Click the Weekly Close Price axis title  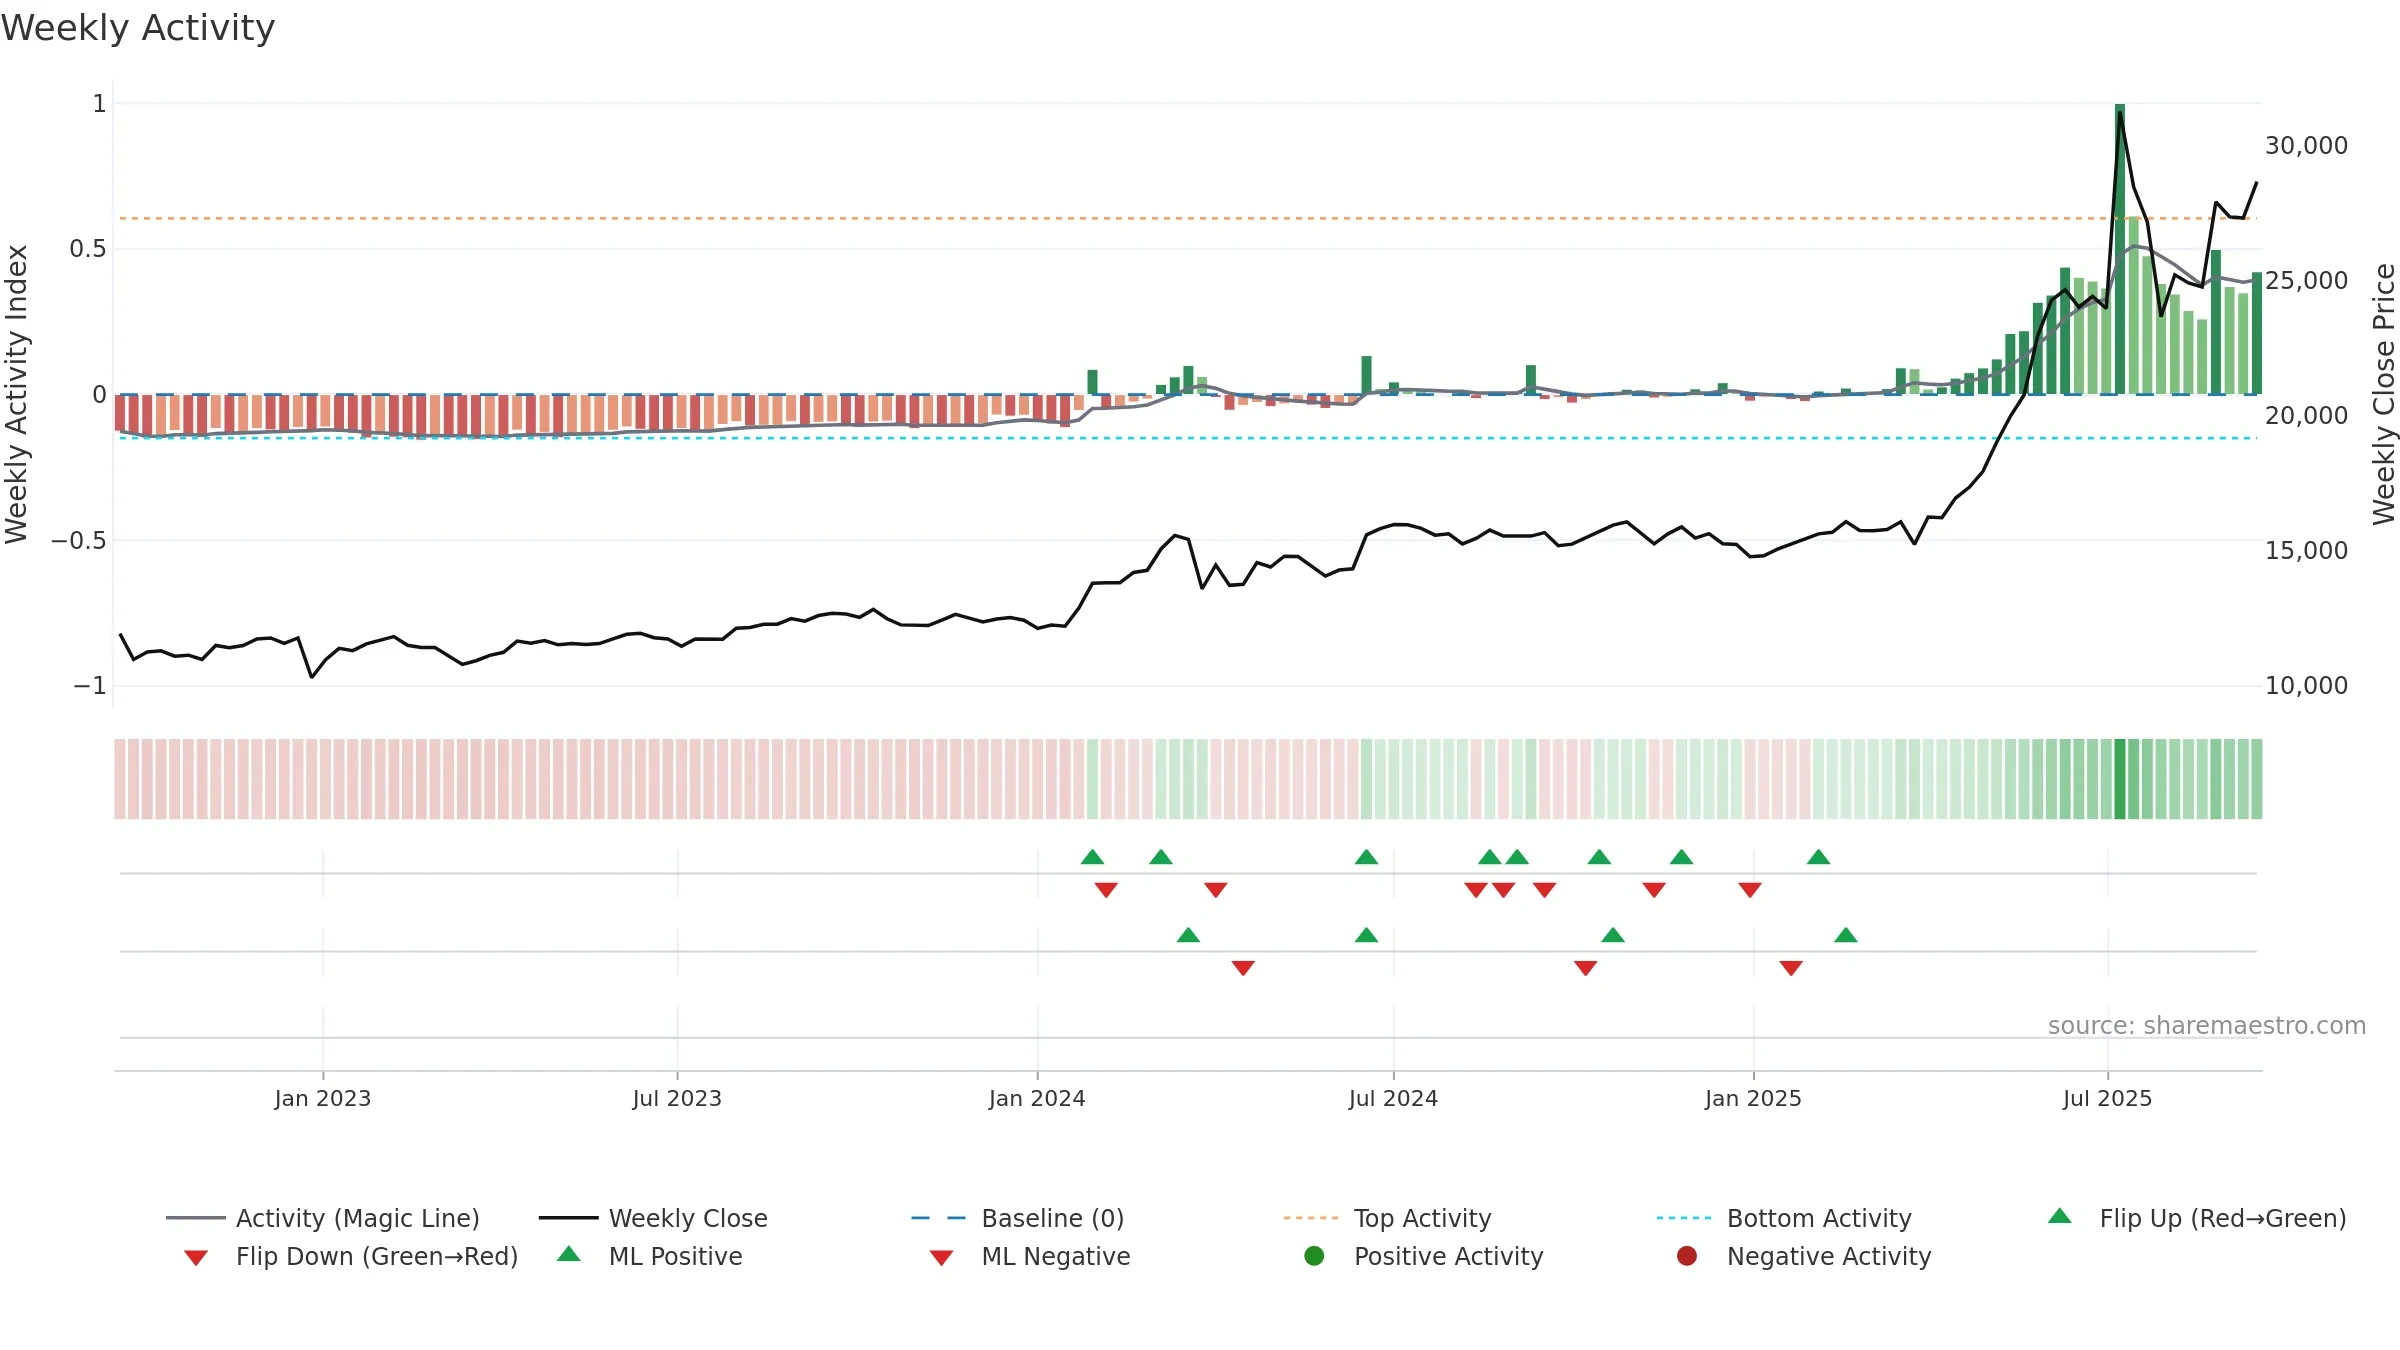point(2384,394)
